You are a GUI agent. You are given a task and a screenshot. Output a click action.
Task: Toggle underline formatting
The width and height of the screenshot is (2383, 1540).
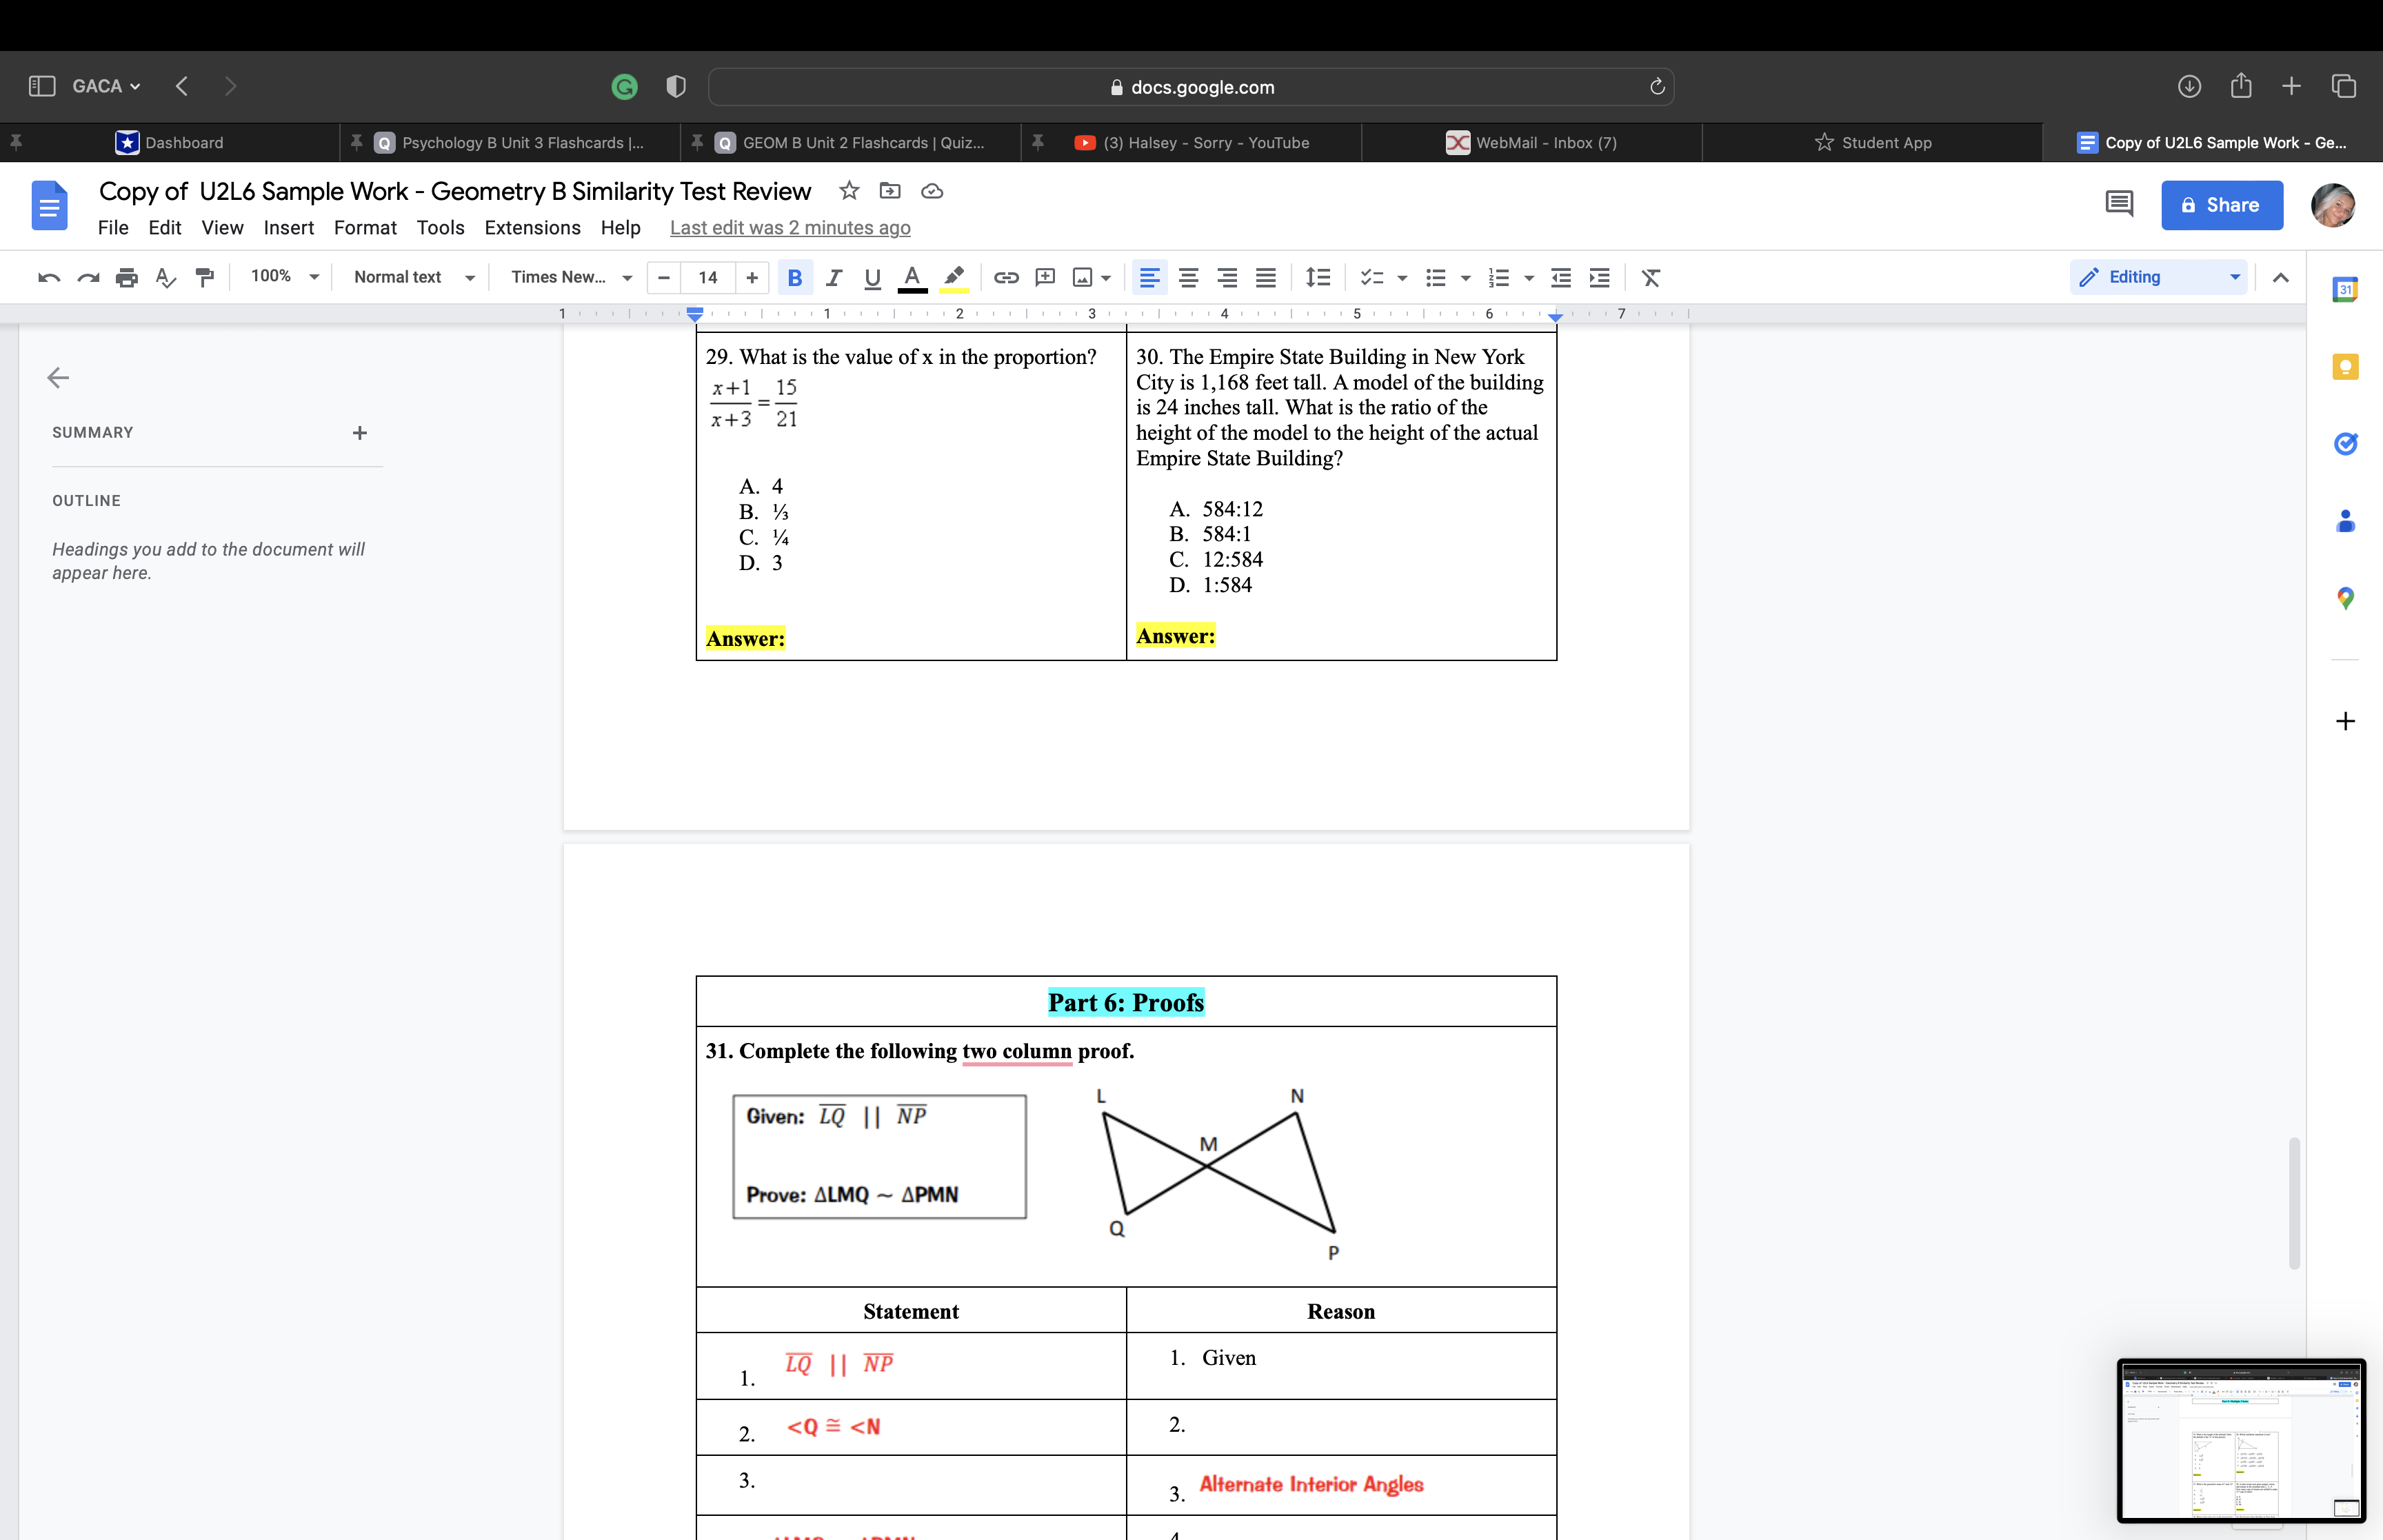point(872,277)
